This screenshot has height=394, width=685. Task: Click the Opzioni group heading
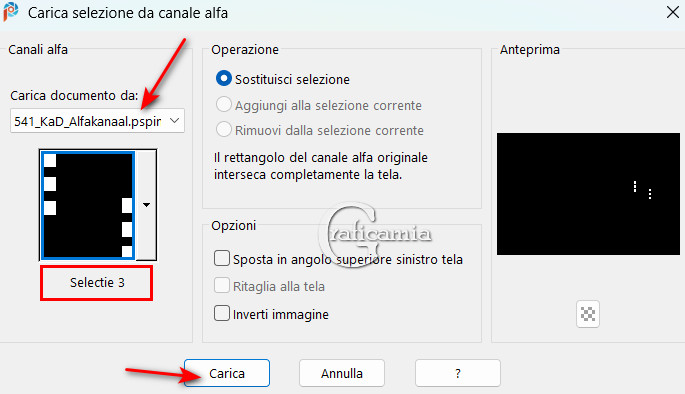pyautogui.click(x=233, y=225)
